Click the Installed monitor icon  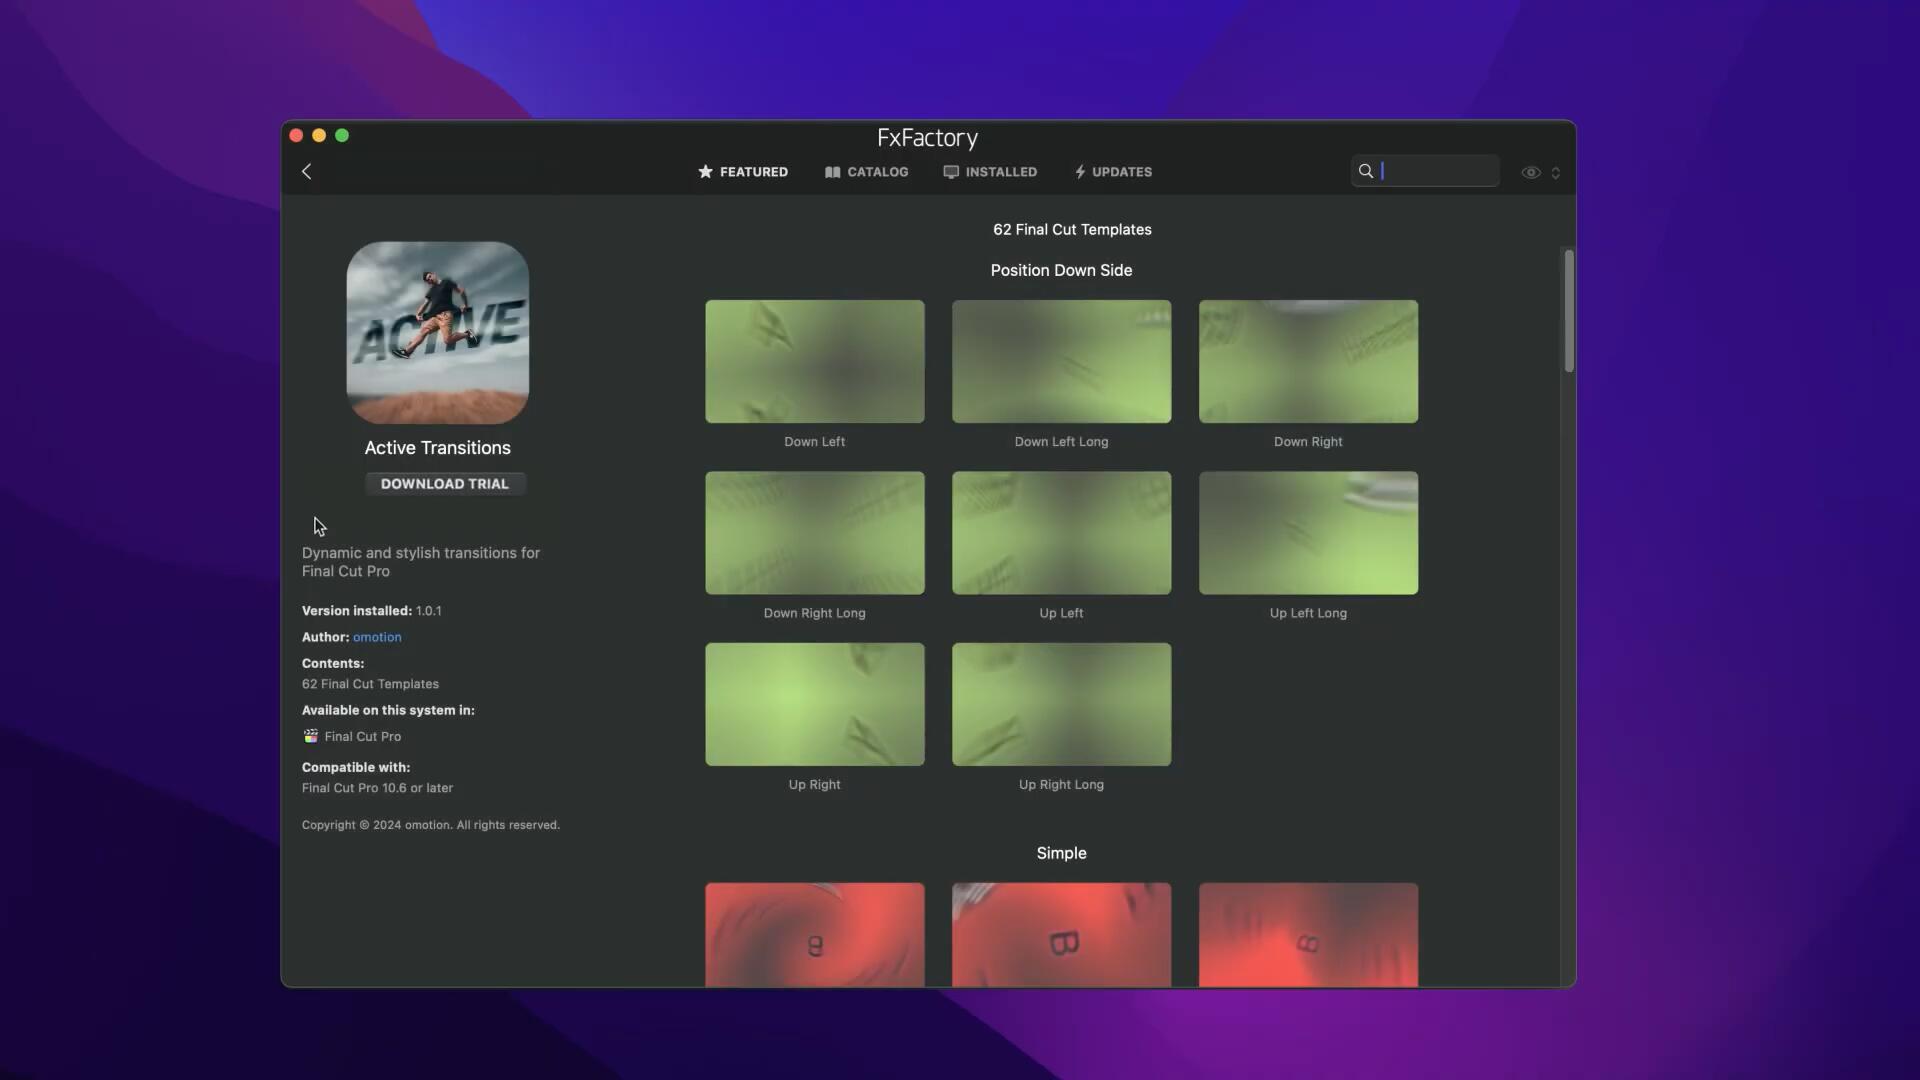tap(951, 172)
